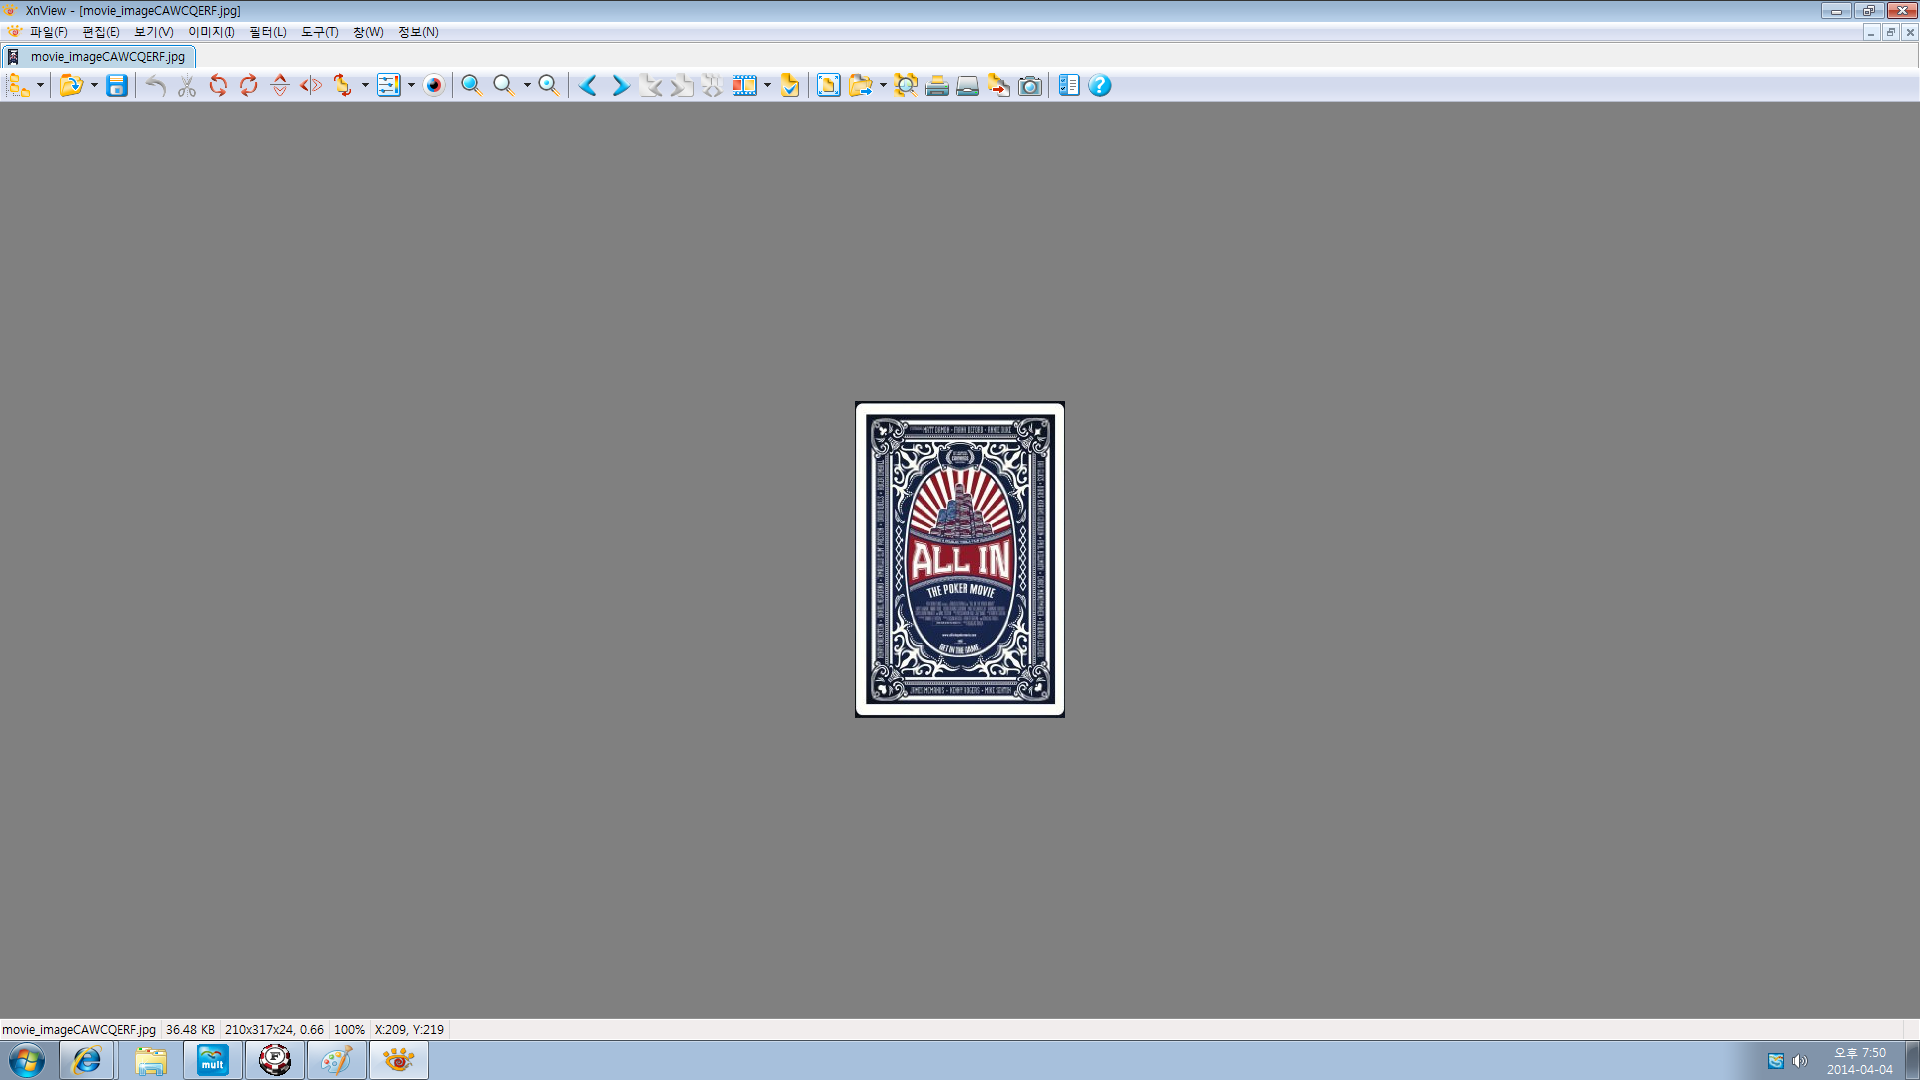Expand the zoom level dropdown arrow
This screenshot has height=1080, width=1920.
click(x=527, y=86)
